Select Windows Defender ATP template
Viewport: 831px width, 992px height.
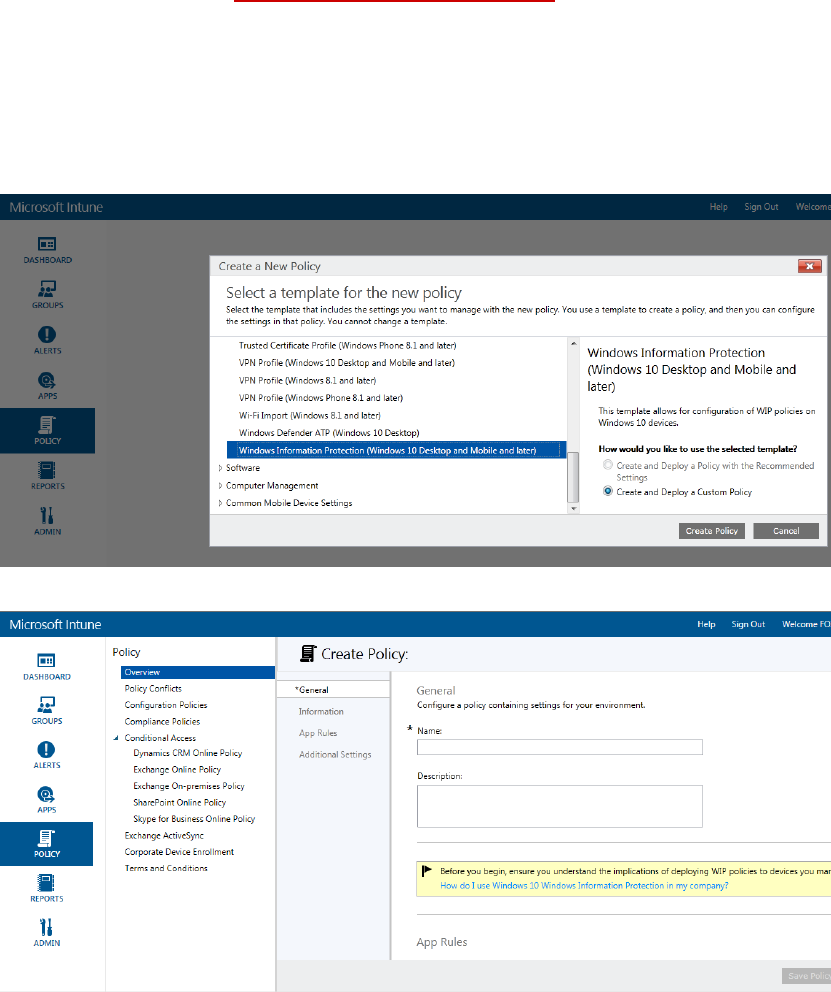[x=329, y=433]
